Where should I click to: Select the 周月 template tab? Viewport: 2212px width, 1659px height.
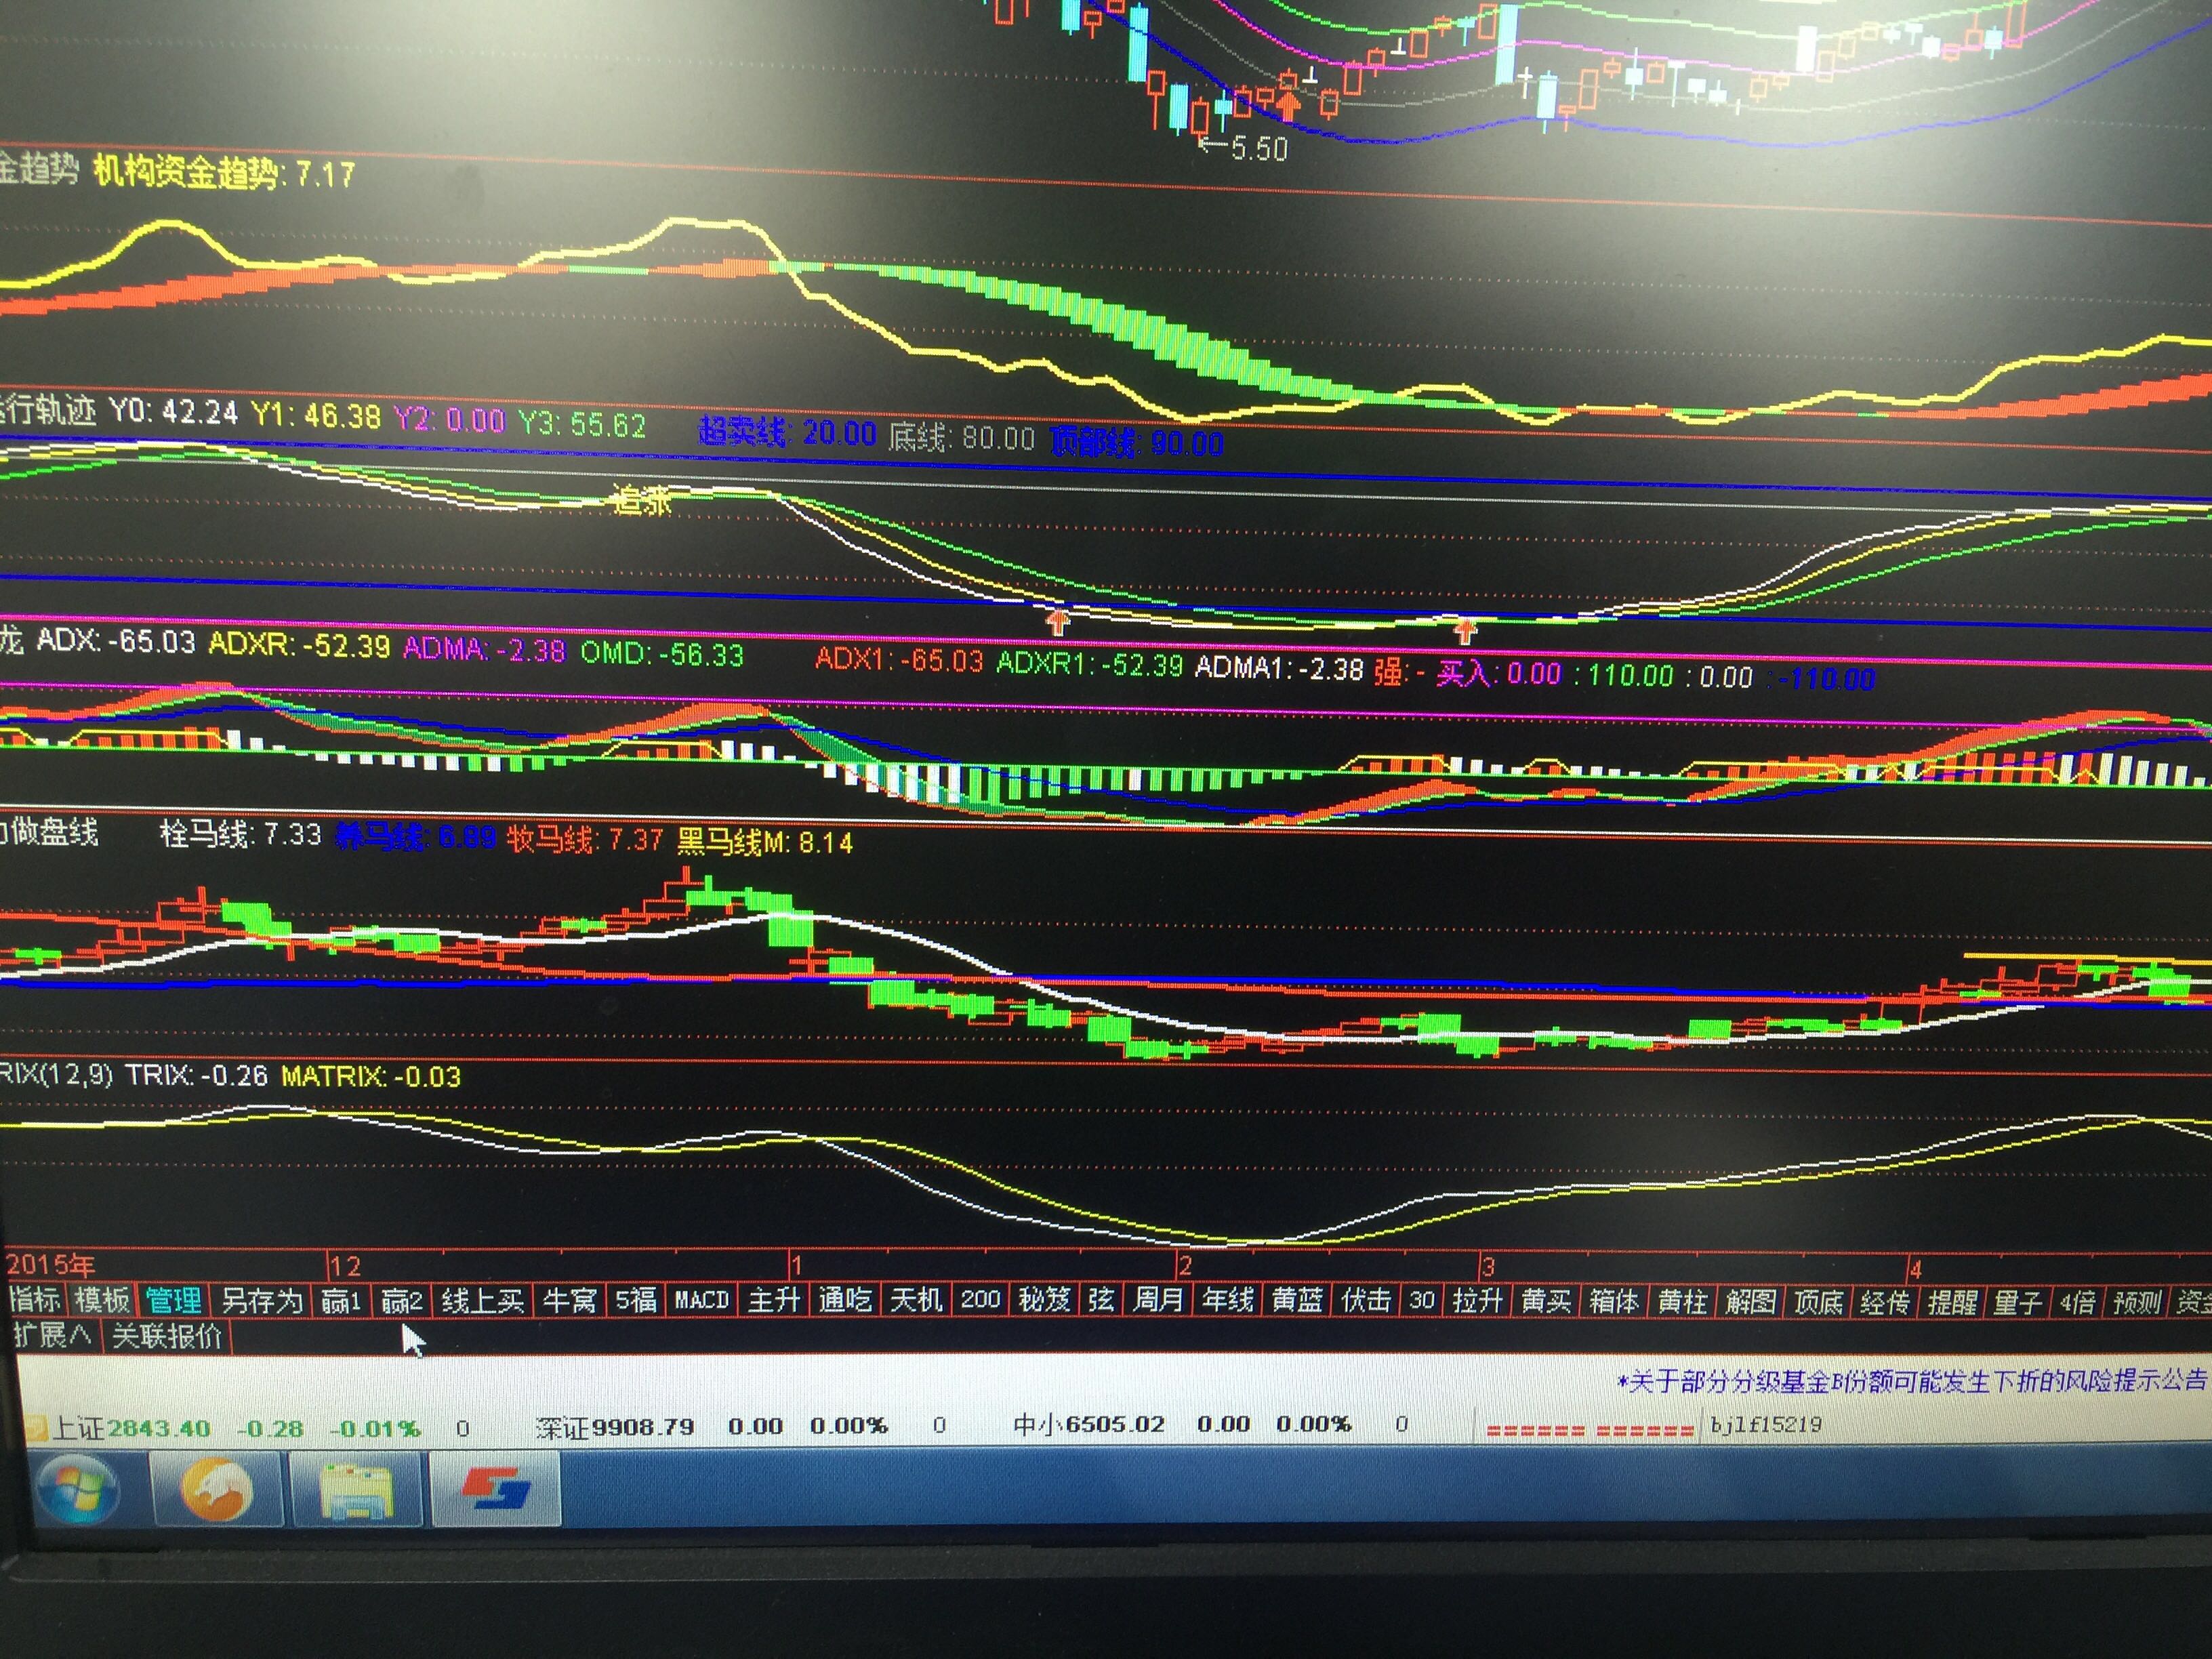point(1159,1299)
